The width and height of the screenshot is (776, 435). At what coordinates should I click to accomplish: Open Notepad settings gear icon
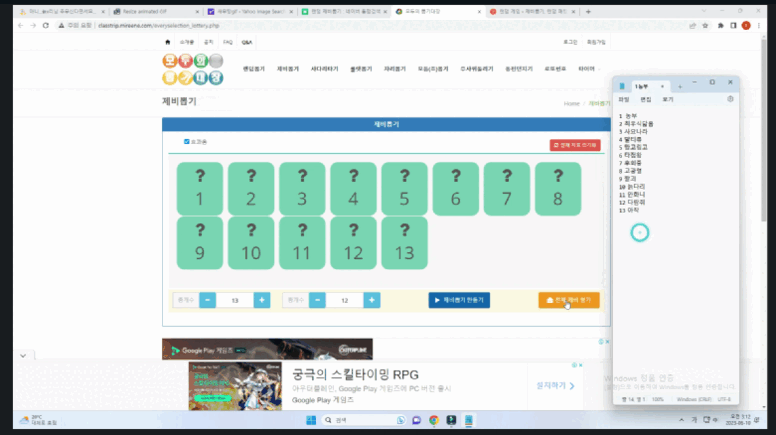click(x=730, y=99)
